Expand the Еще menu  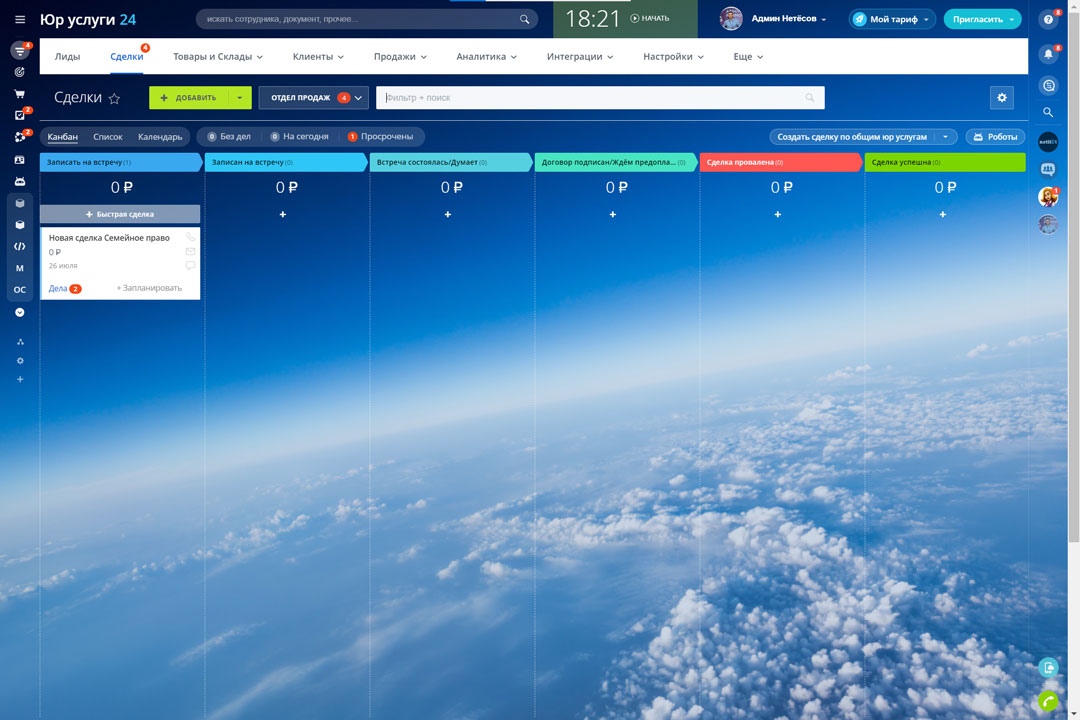(748, 56)
